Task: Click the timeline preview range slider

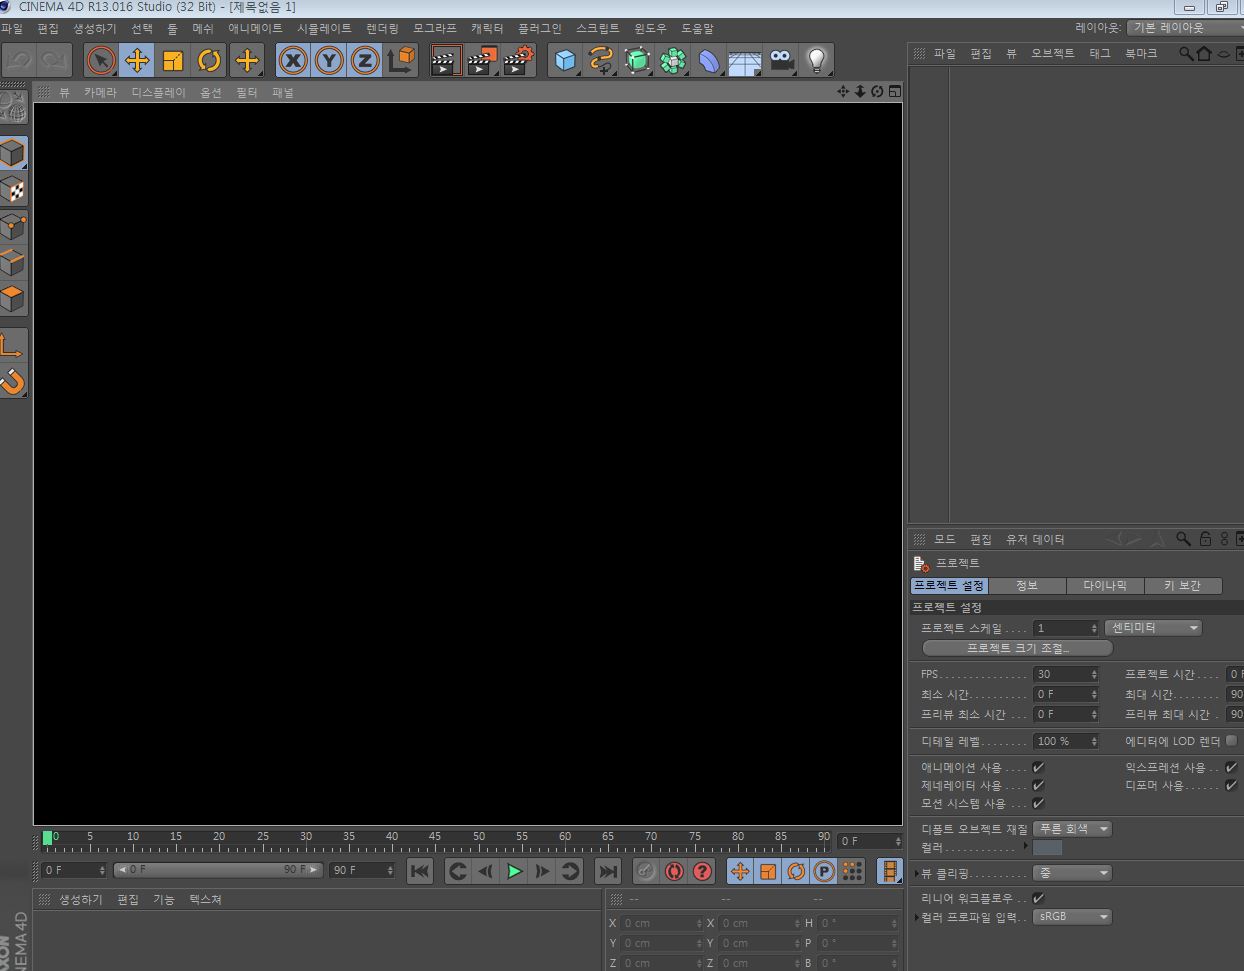Action: (x=218, y=870)
